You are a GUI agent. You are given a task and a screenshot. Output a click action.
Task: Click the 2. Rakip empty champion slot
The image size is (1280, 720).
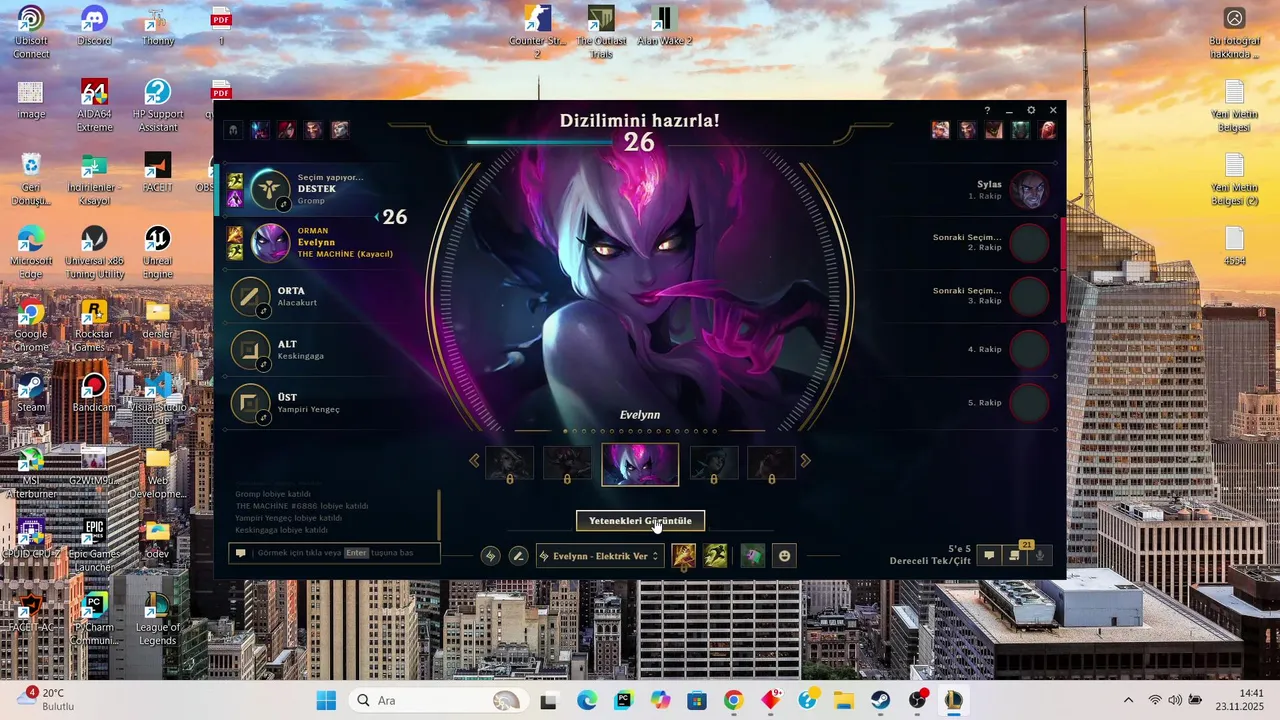(1029, 243)
